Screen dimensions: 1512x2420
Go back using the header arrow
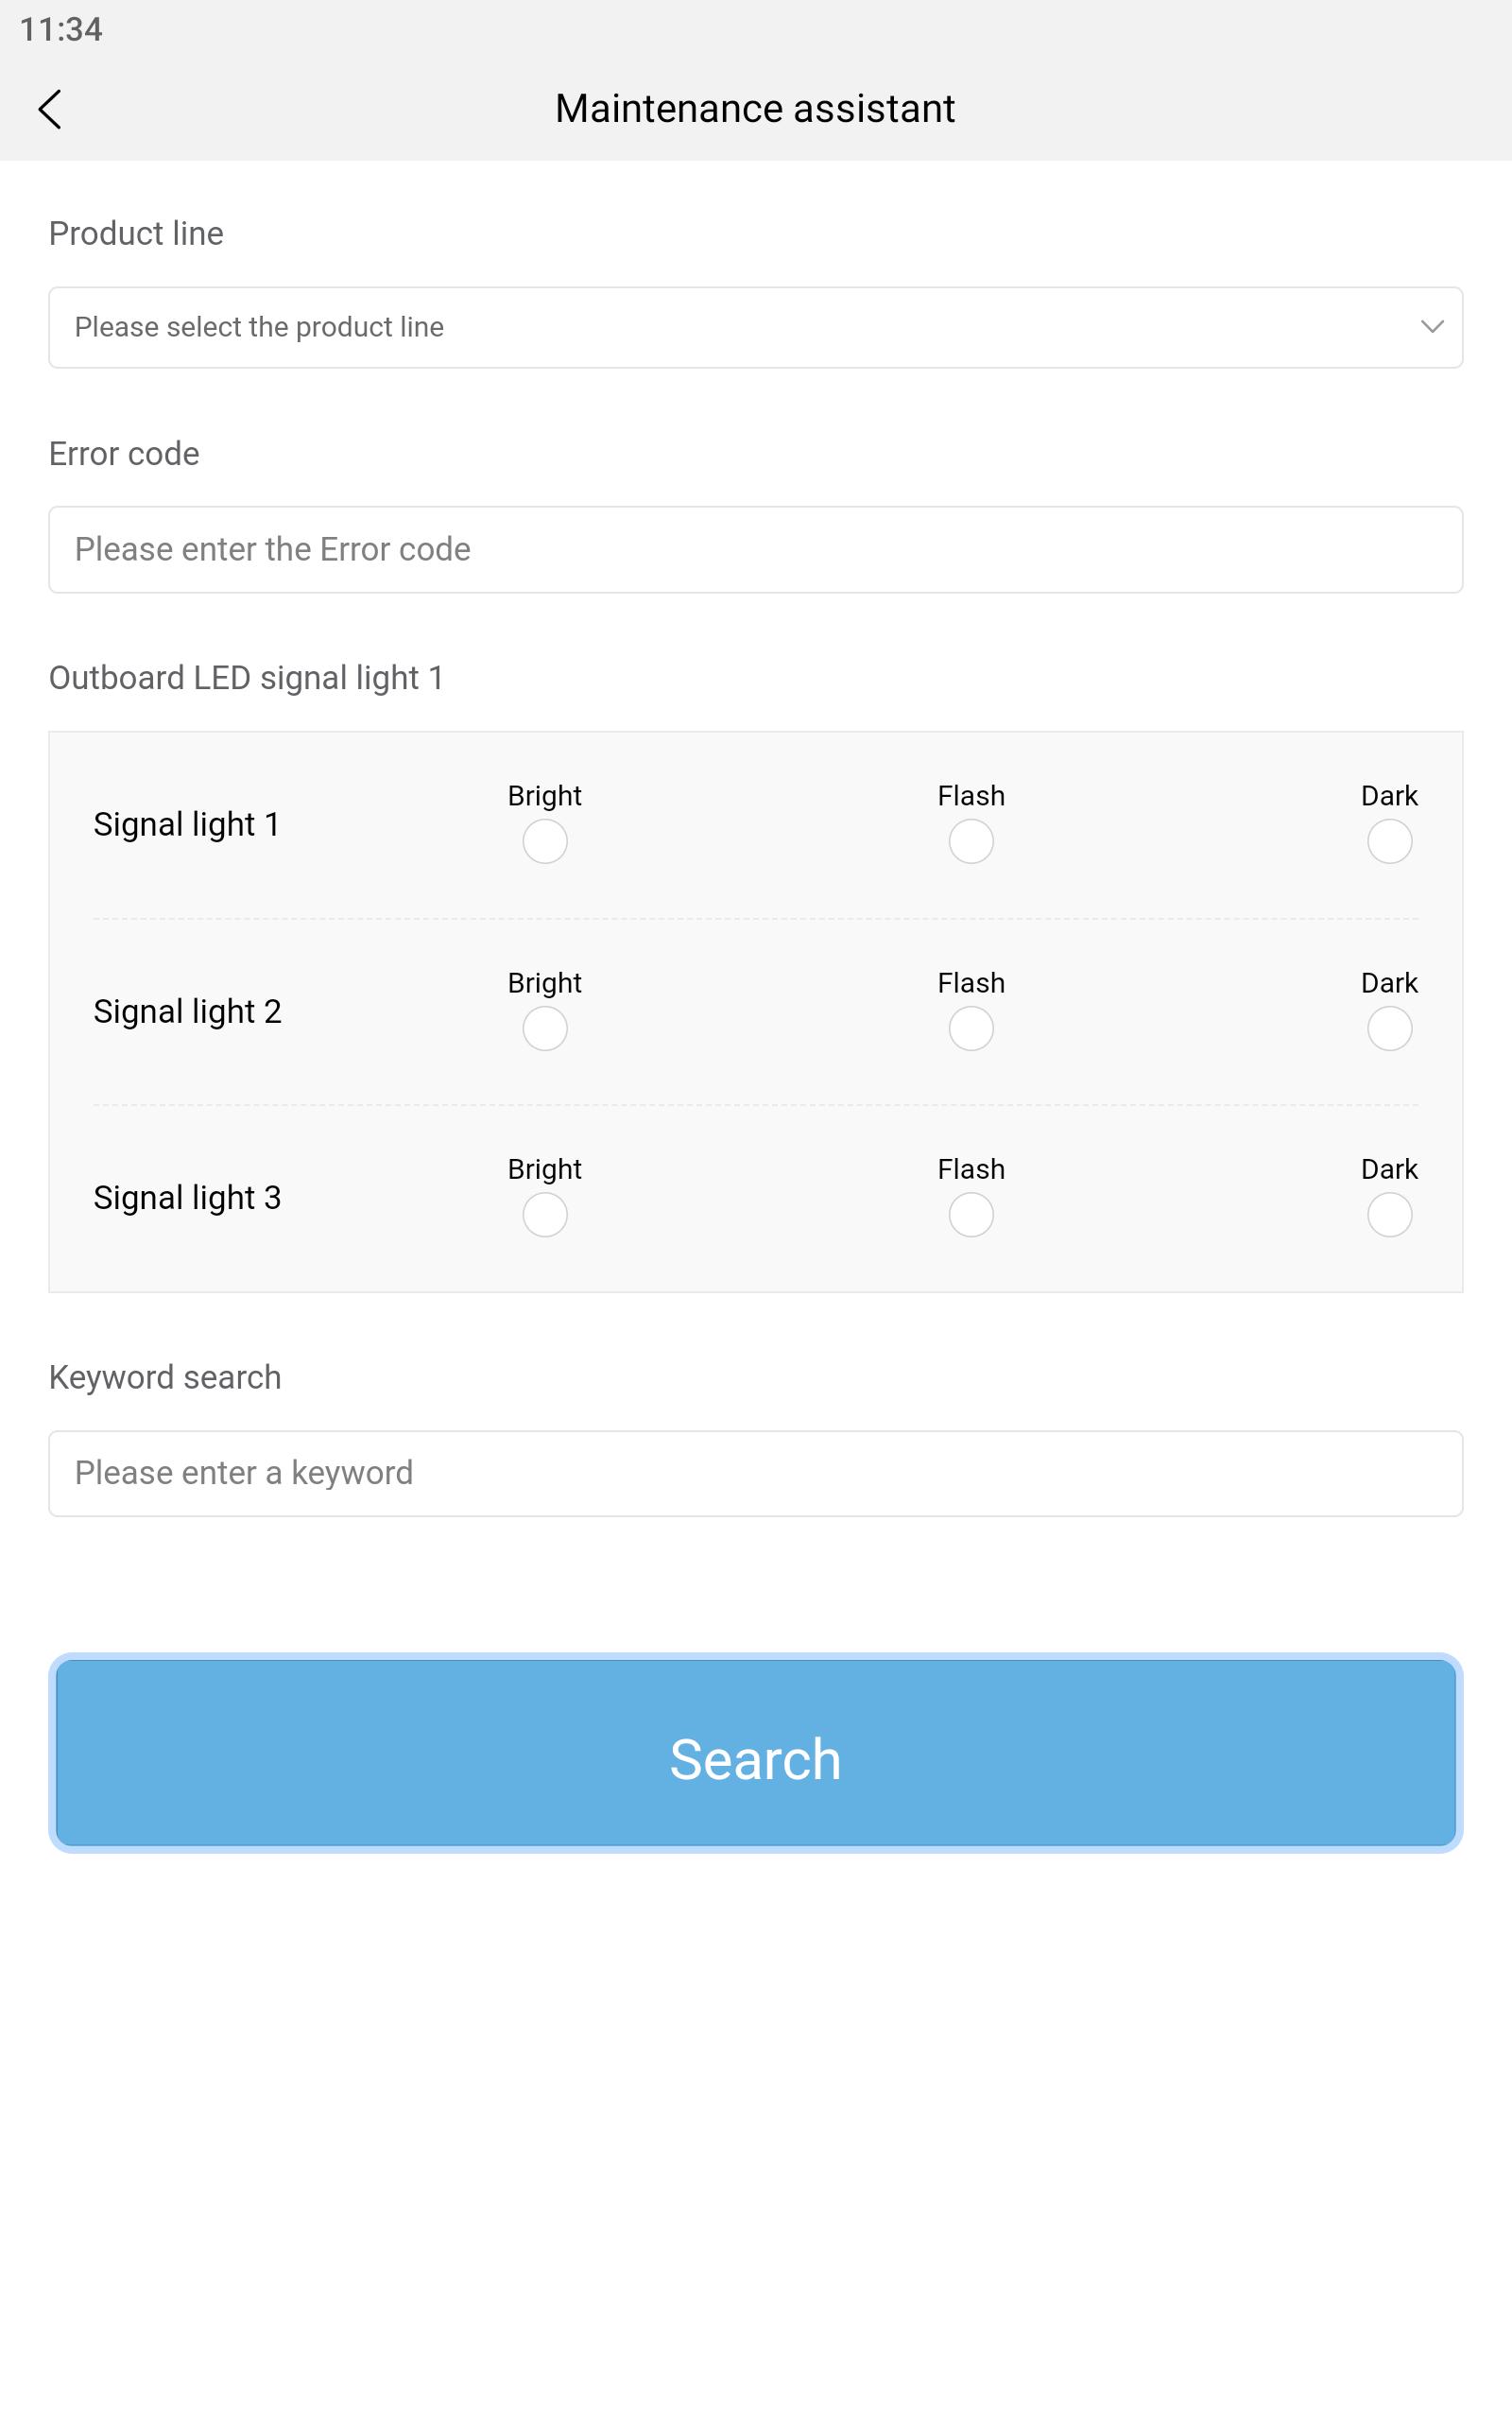point(50,109)
